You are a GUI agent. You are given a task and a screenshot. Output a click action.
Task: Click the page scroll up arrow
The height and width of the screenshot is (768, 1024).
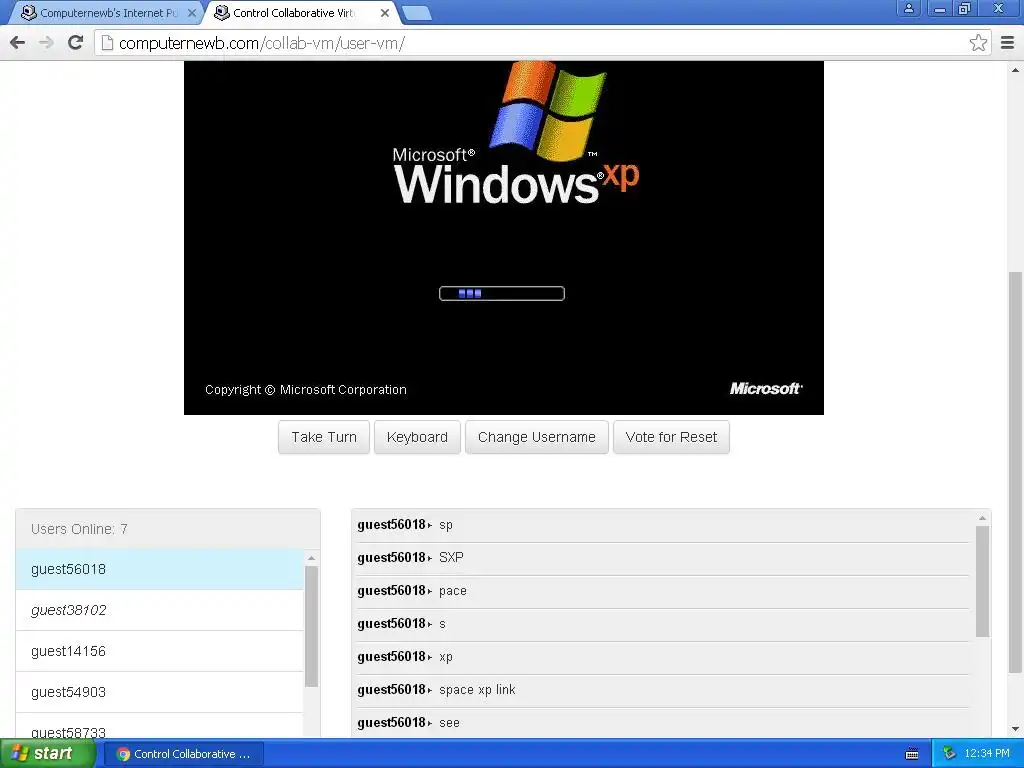1015,69
